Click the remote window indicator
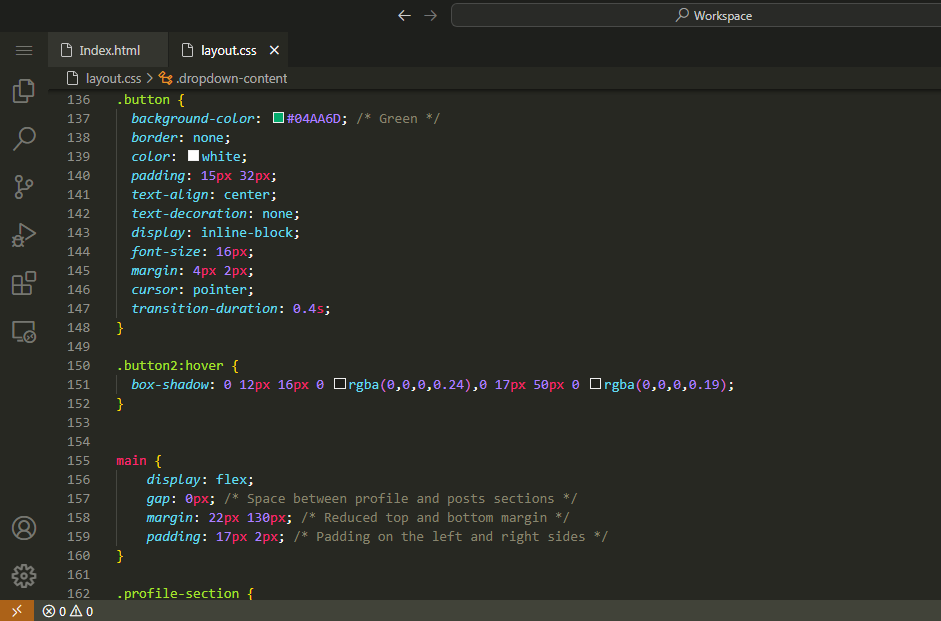The image size is (941, 621). point(17,611)
